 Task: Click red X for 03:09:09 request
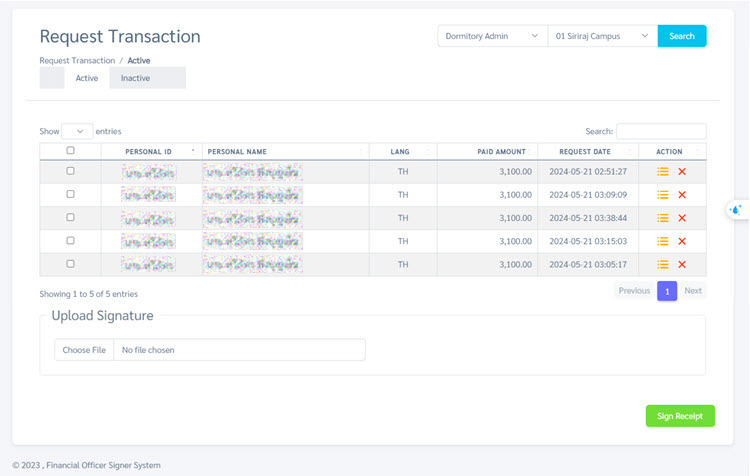coord(682,195)
